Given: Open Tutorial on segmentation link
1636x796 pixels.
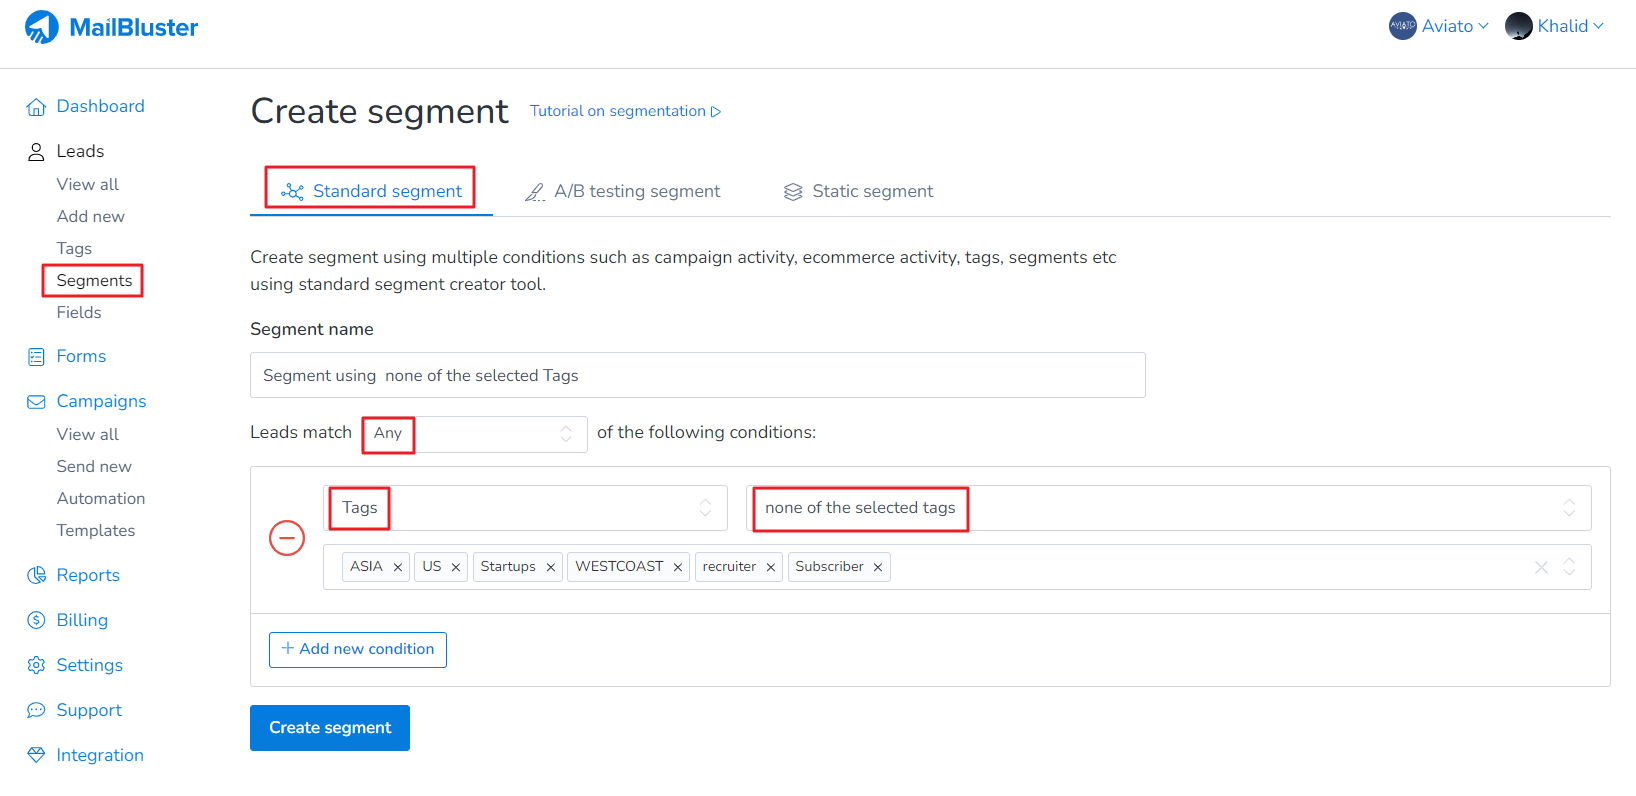Looking at the screenshot, I should 625,111.
